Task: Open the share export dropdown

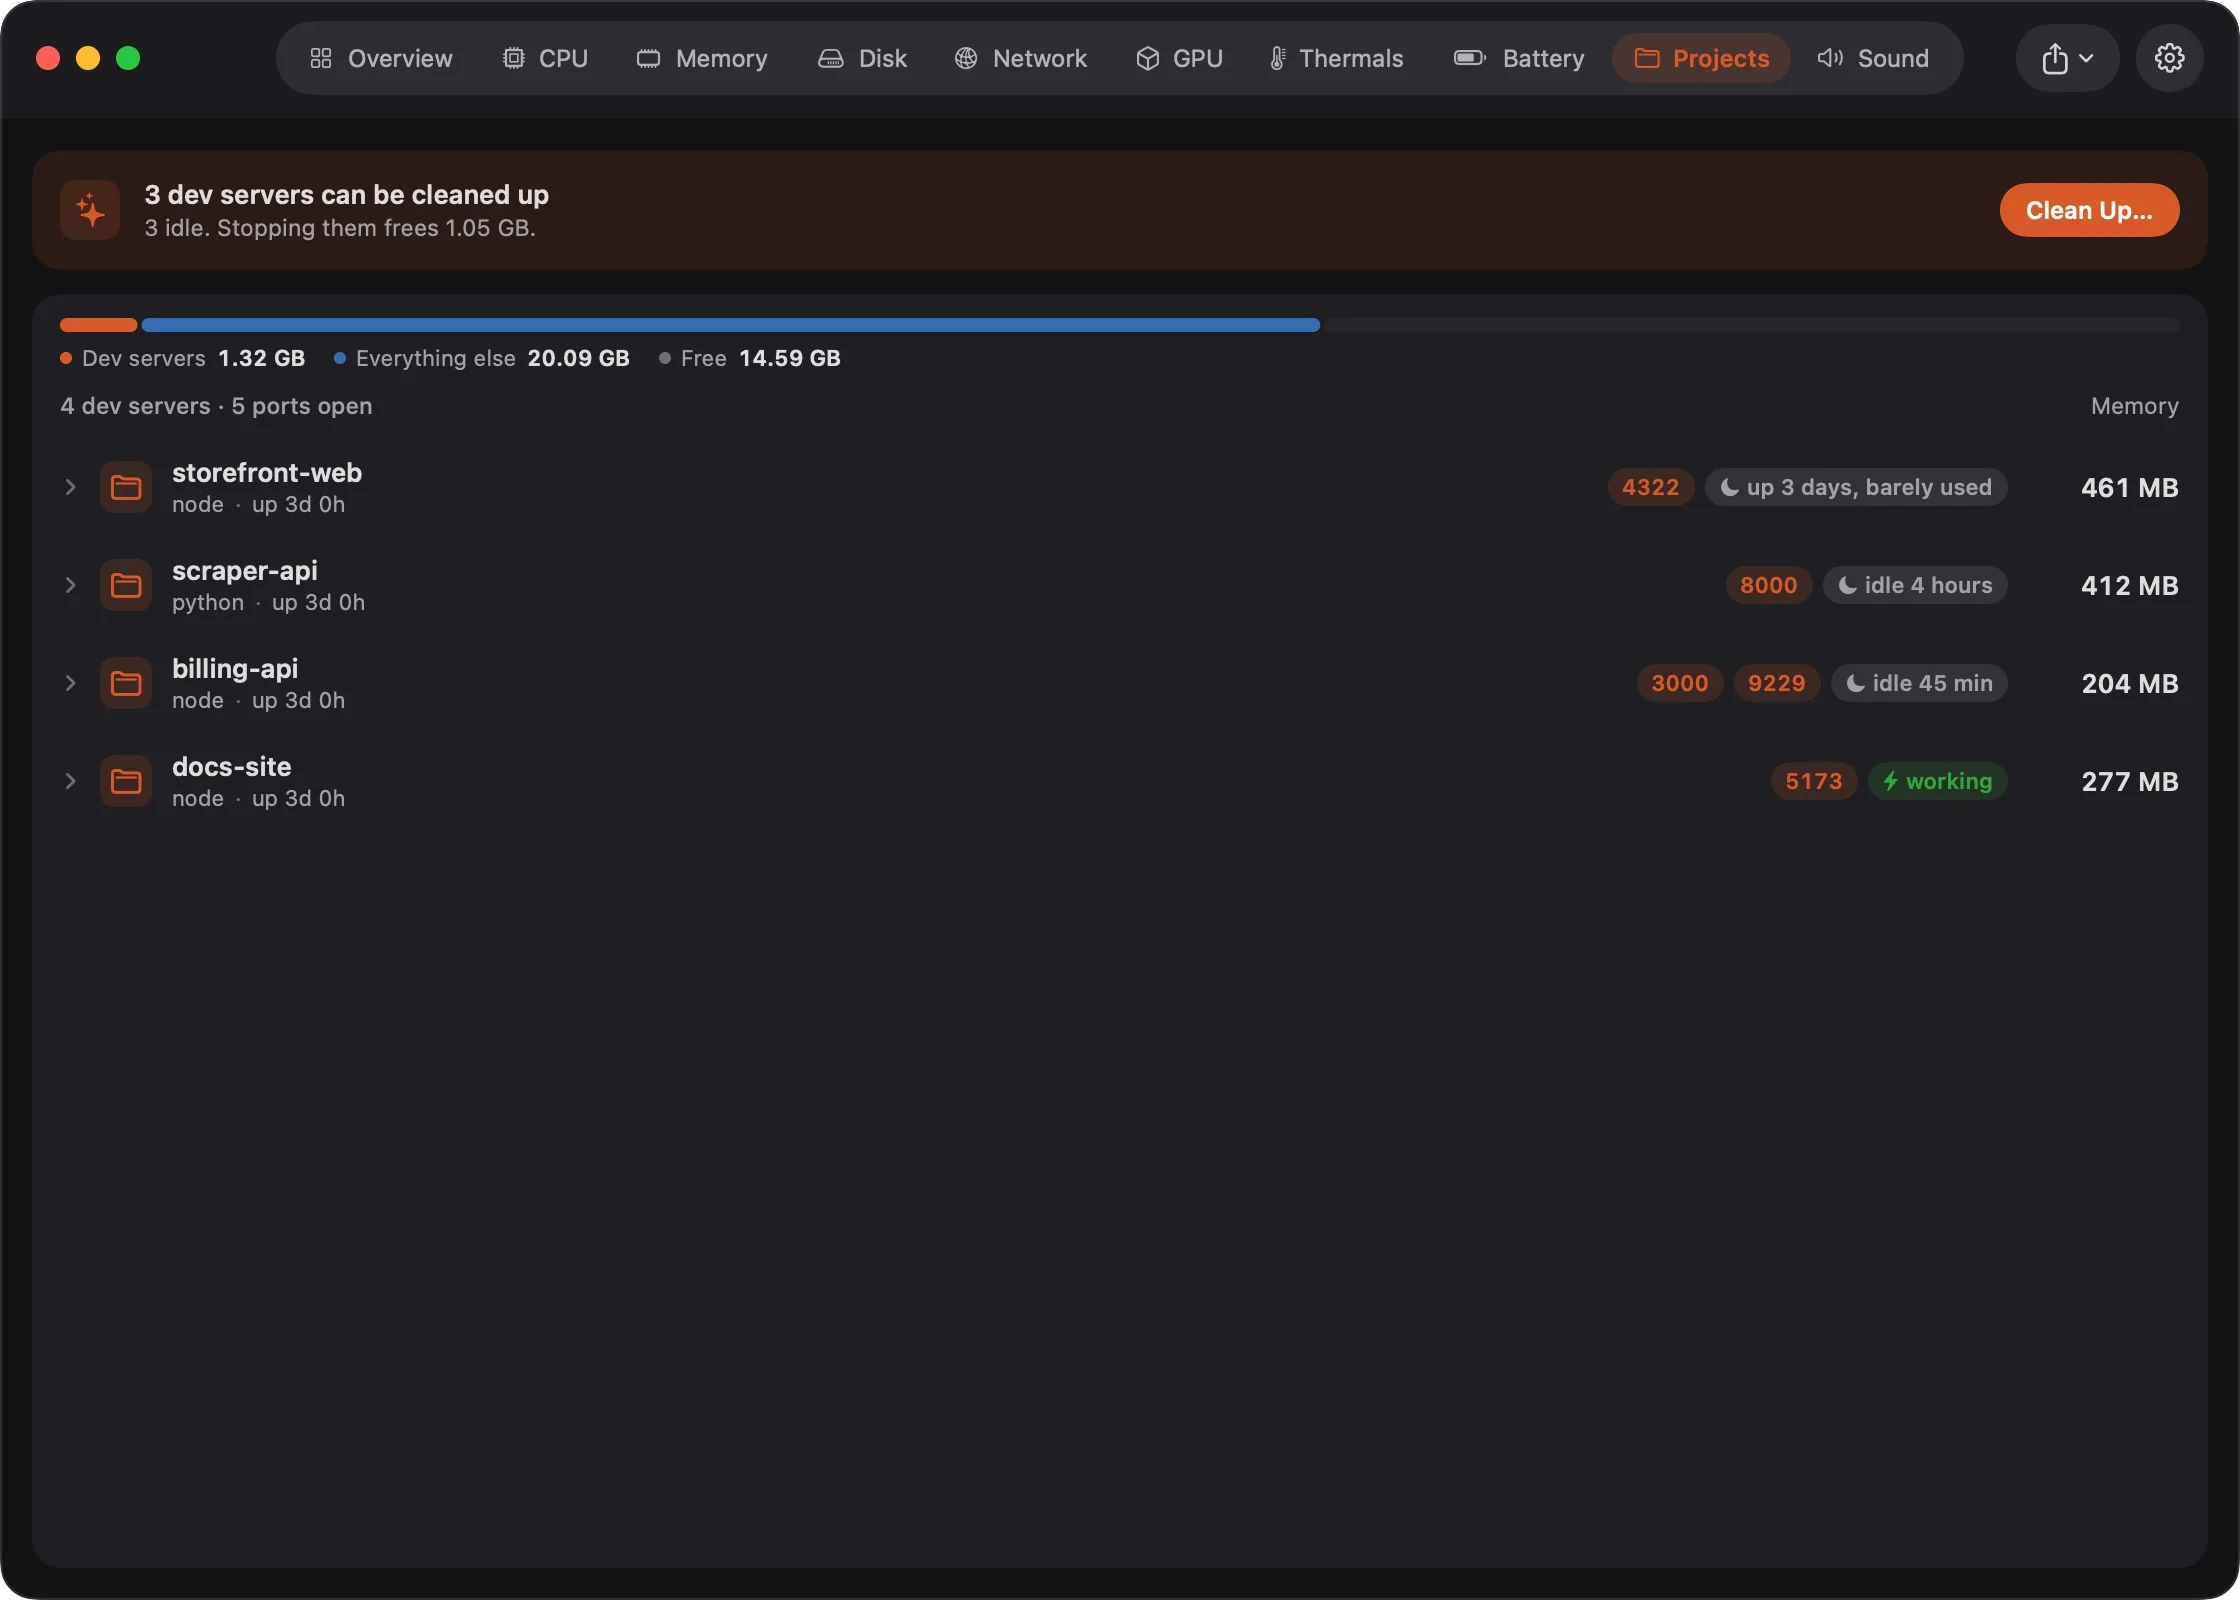Action: (2067, 58)
